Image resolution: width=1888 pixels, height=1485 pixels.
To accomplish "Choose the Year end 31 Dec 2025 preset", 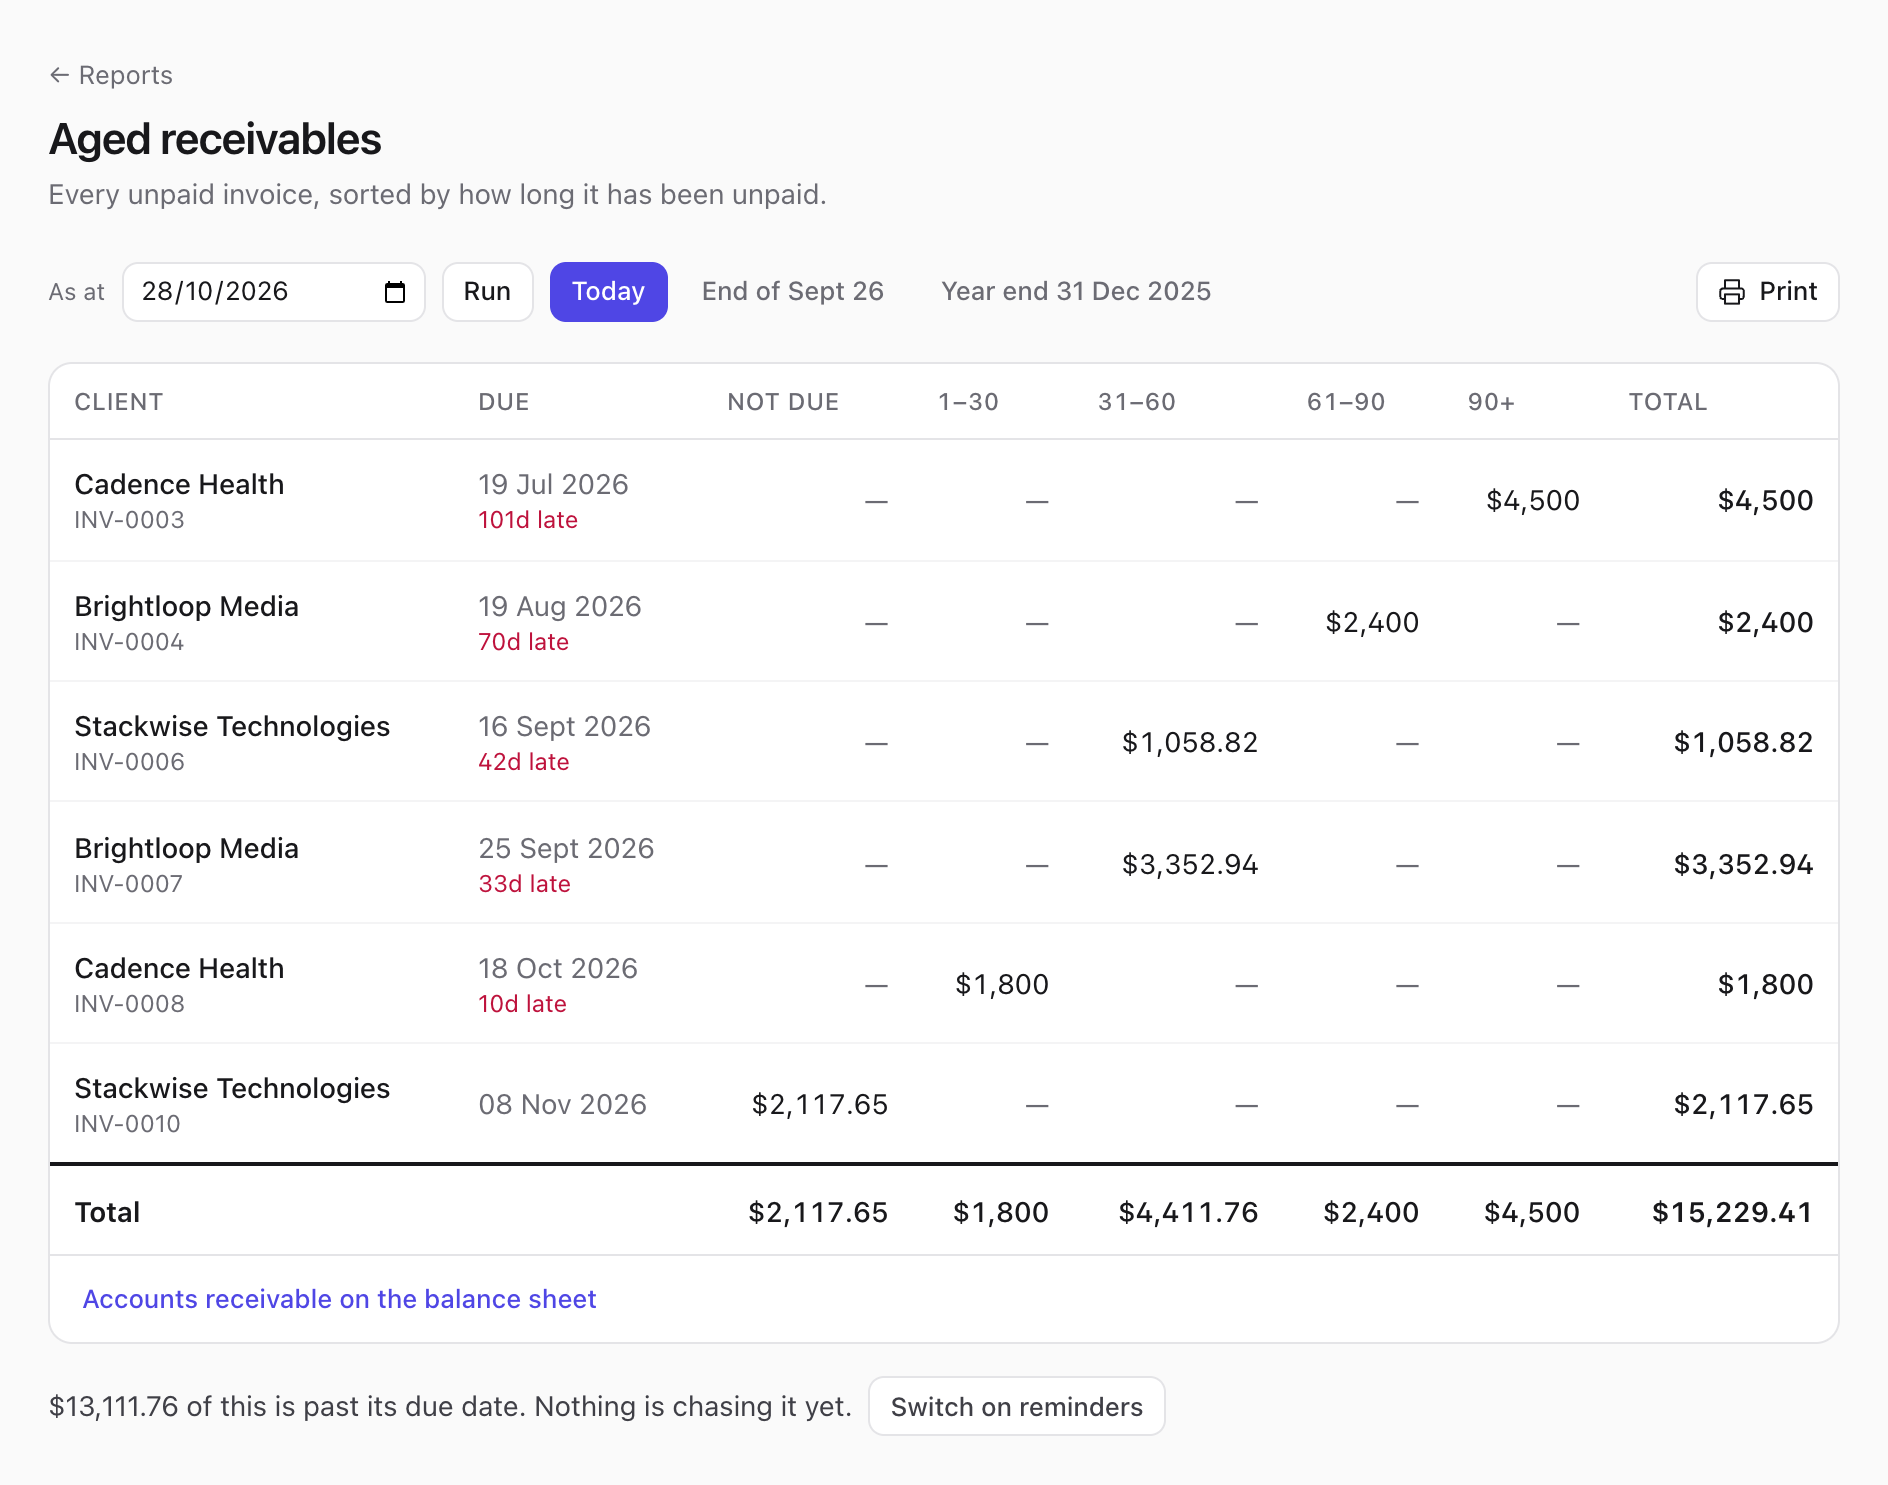I will pyautogui.click(x=1076, y=292).
